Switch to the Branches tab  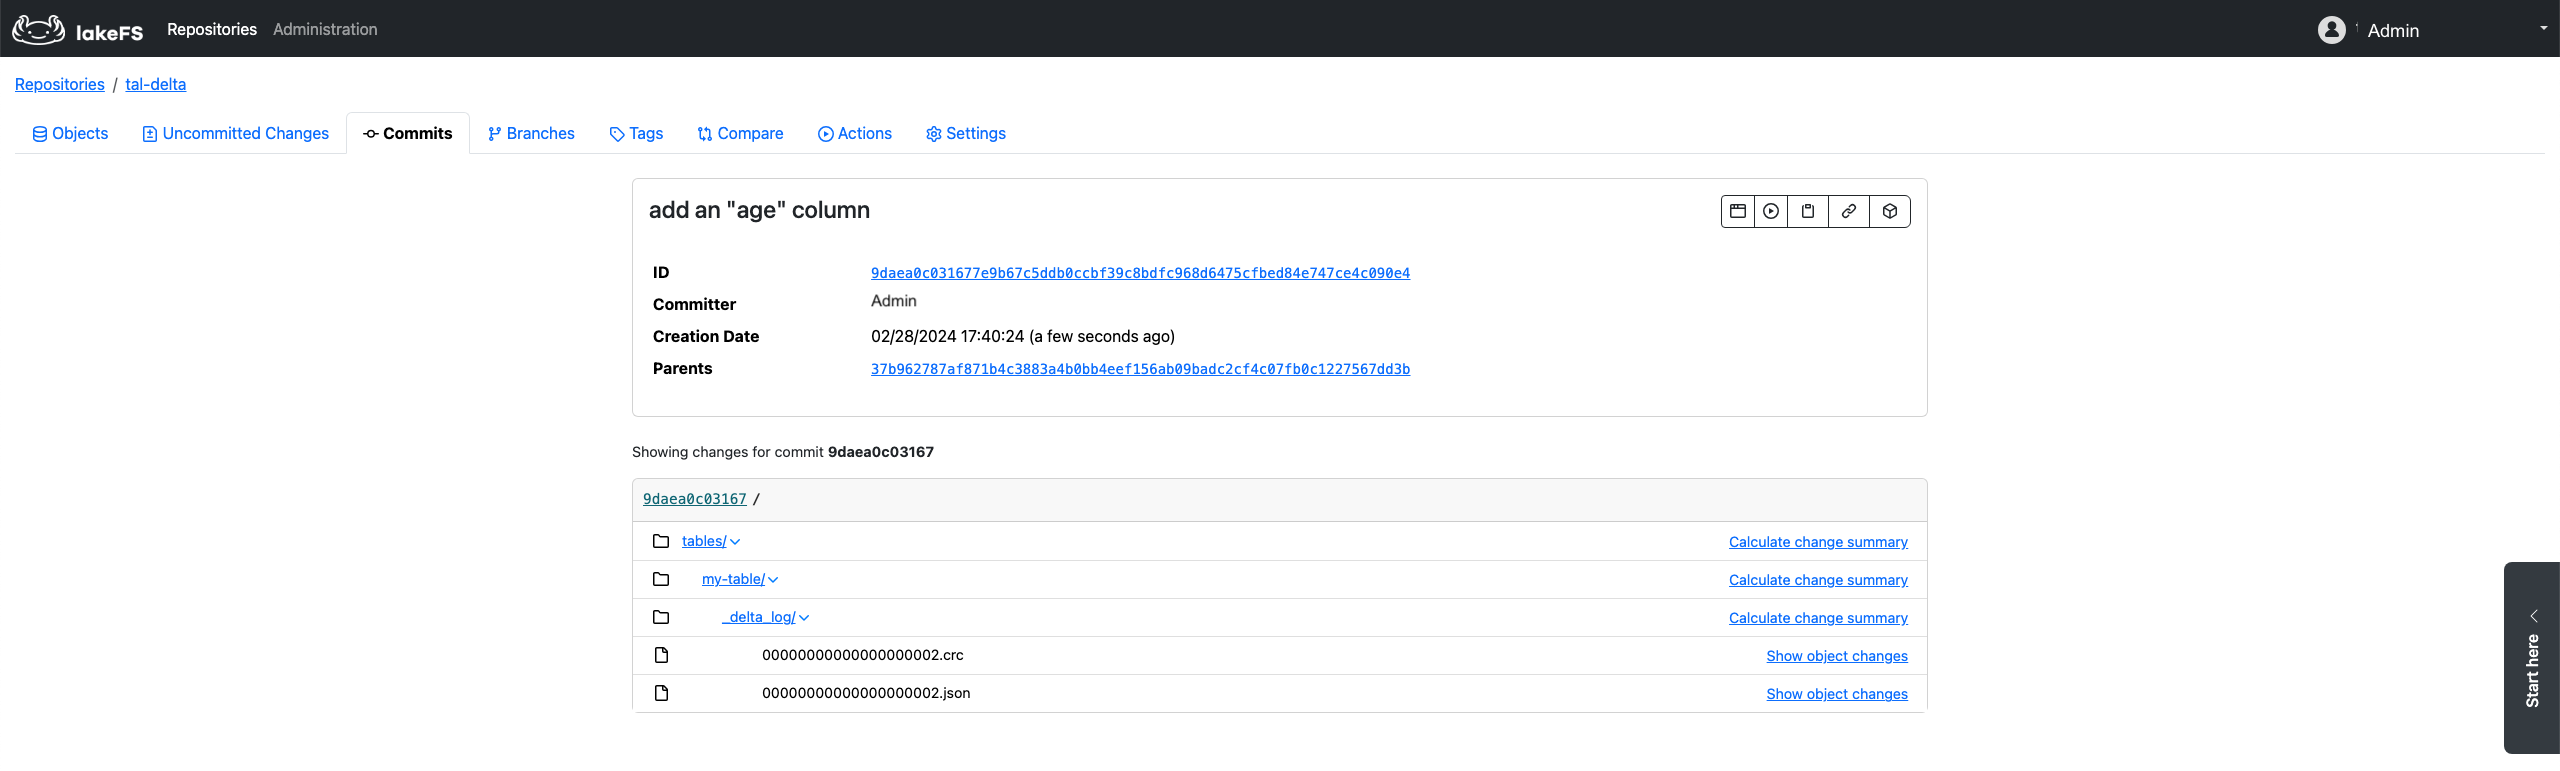coord(531,134)
